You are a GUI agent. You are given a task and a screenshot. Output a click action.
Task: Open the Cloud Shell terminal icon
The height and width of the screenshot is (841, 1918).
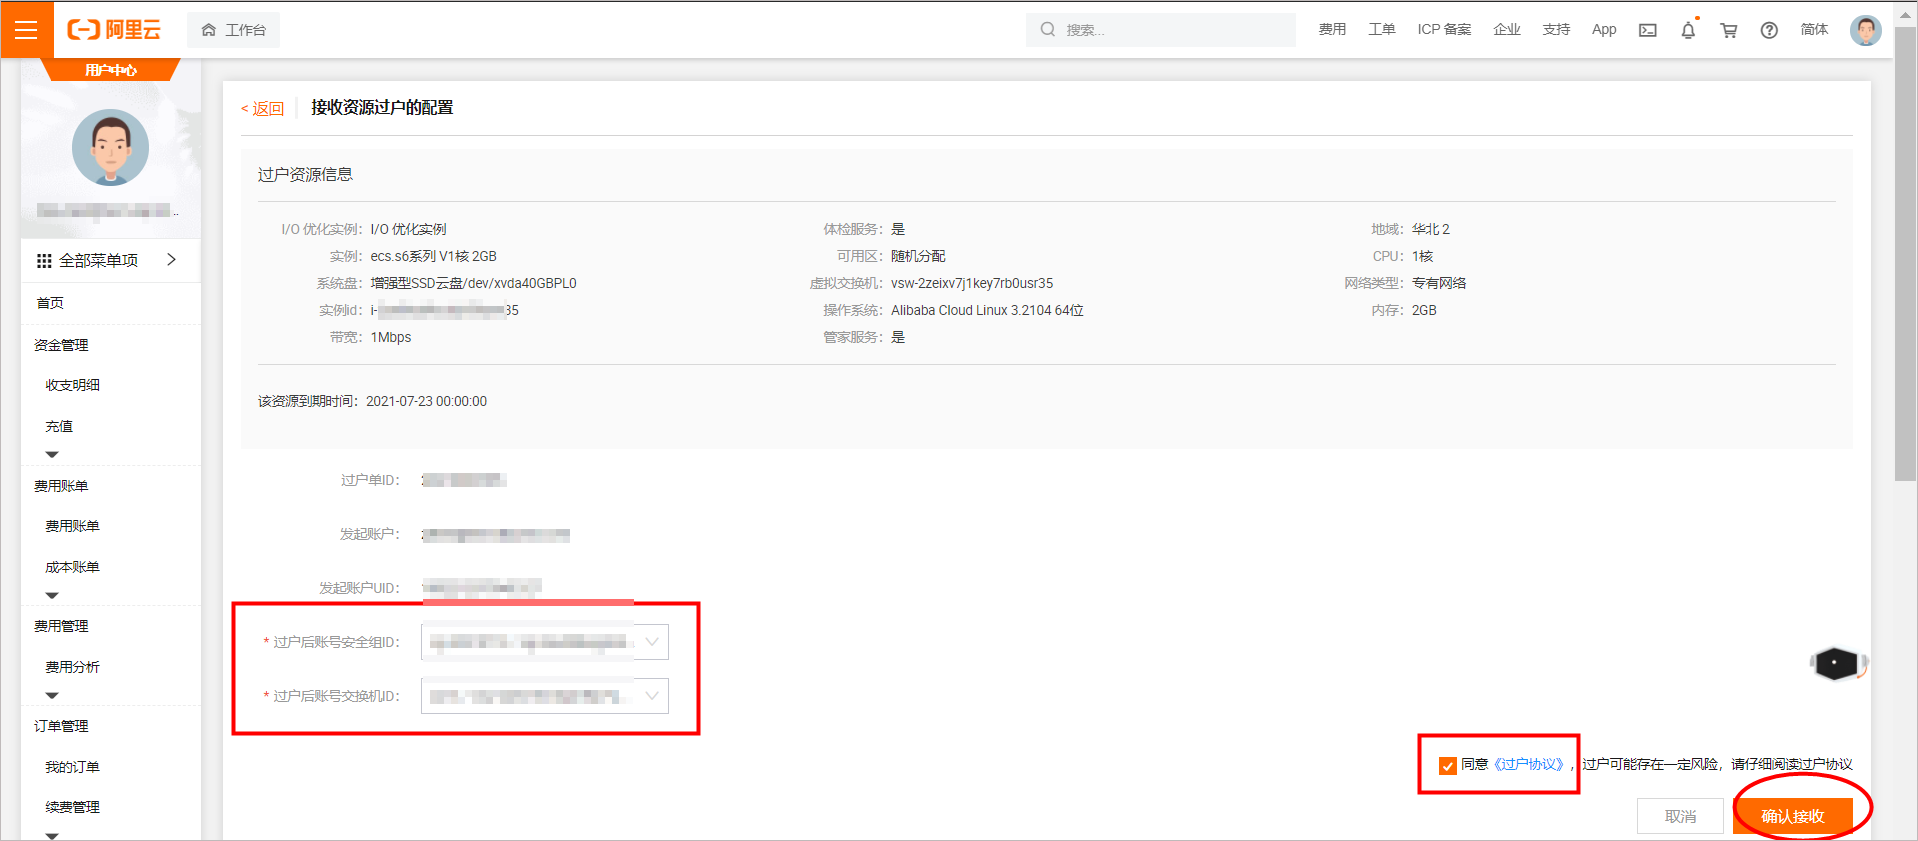[x=1647, y=30]
